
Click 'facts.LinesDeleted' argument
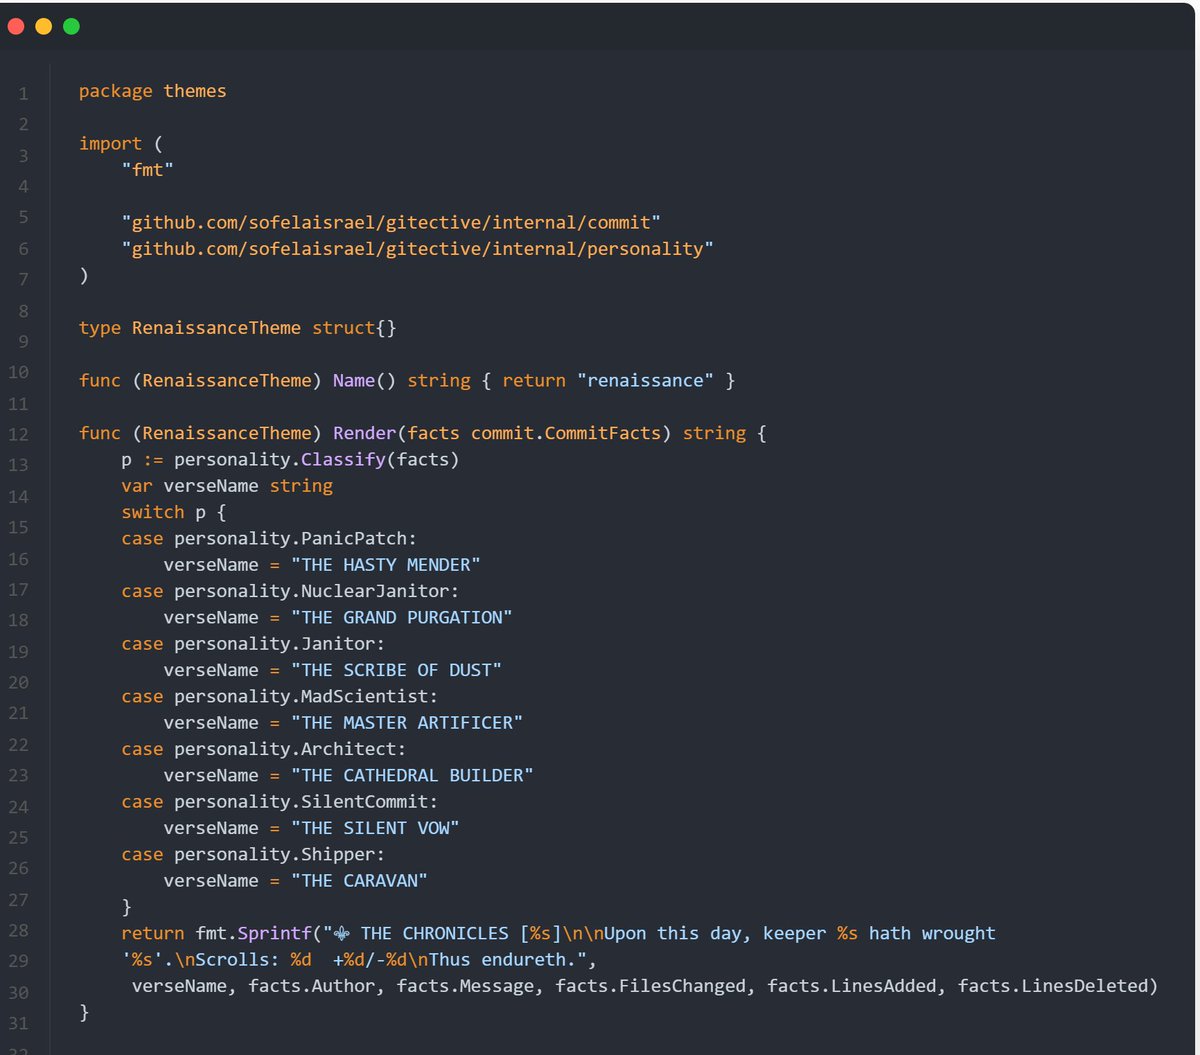click(x=1053, y=986)
